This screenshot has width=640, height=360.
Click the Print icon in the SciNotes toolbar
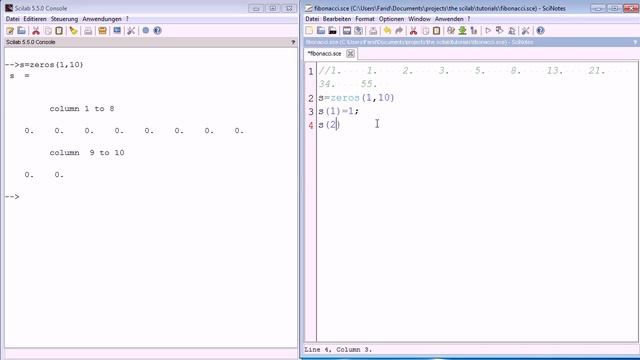[373, 31]
